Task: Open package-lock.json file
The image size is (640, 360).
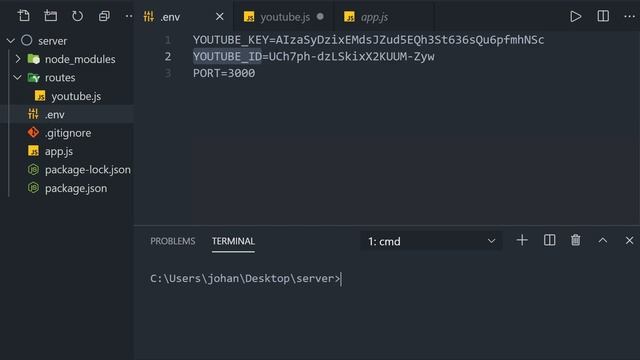Action: [x=88, y=170]
